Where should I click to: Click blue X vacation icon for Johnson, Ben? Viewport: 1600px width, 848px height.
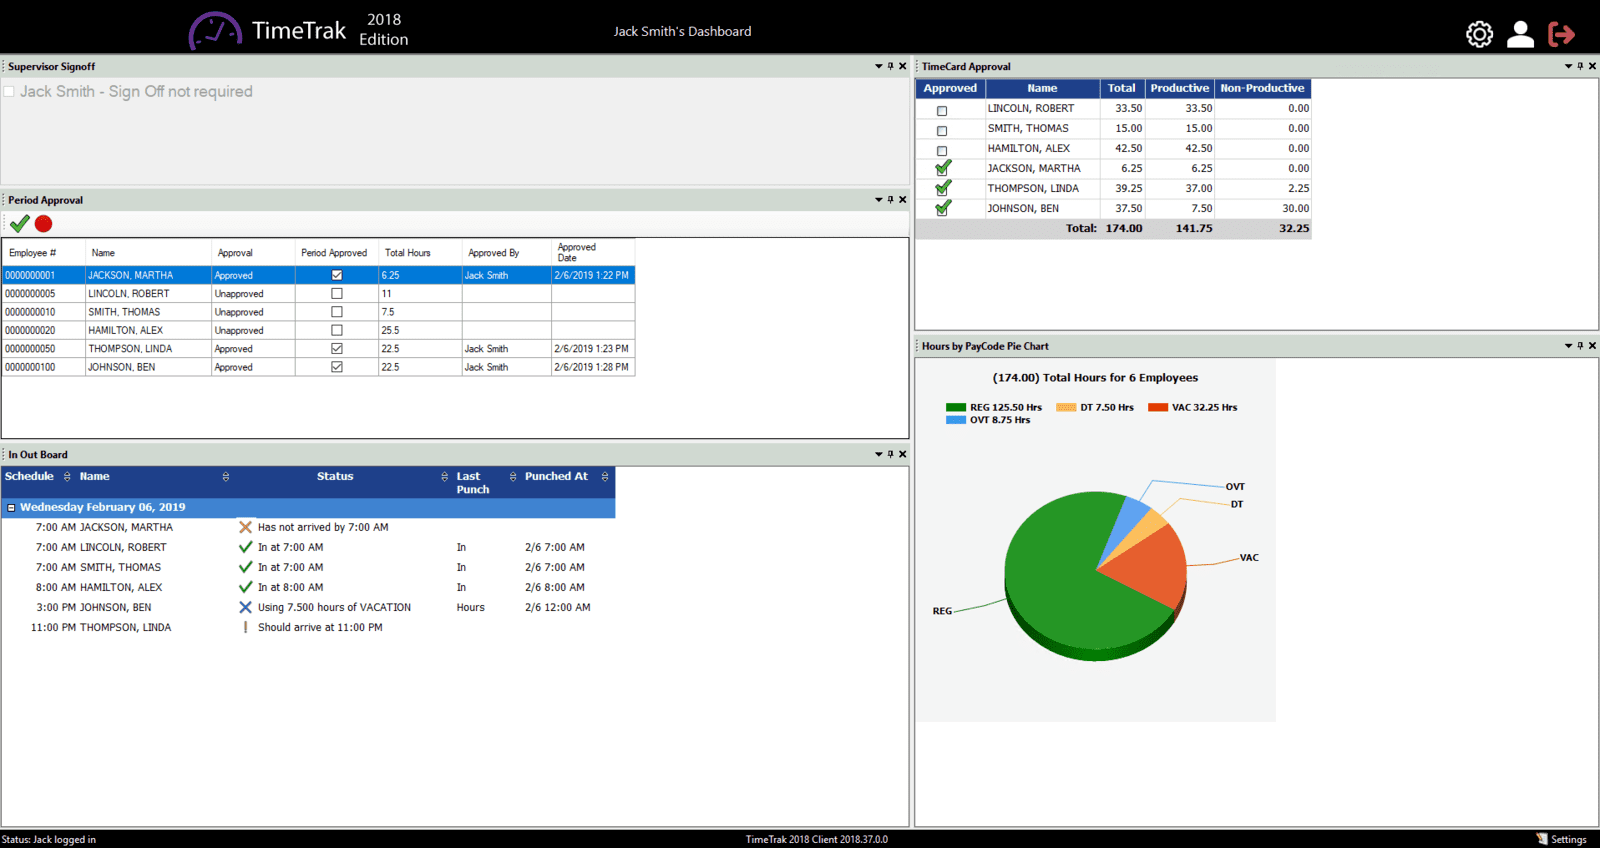pyautogui.click(x=245, y=607)
